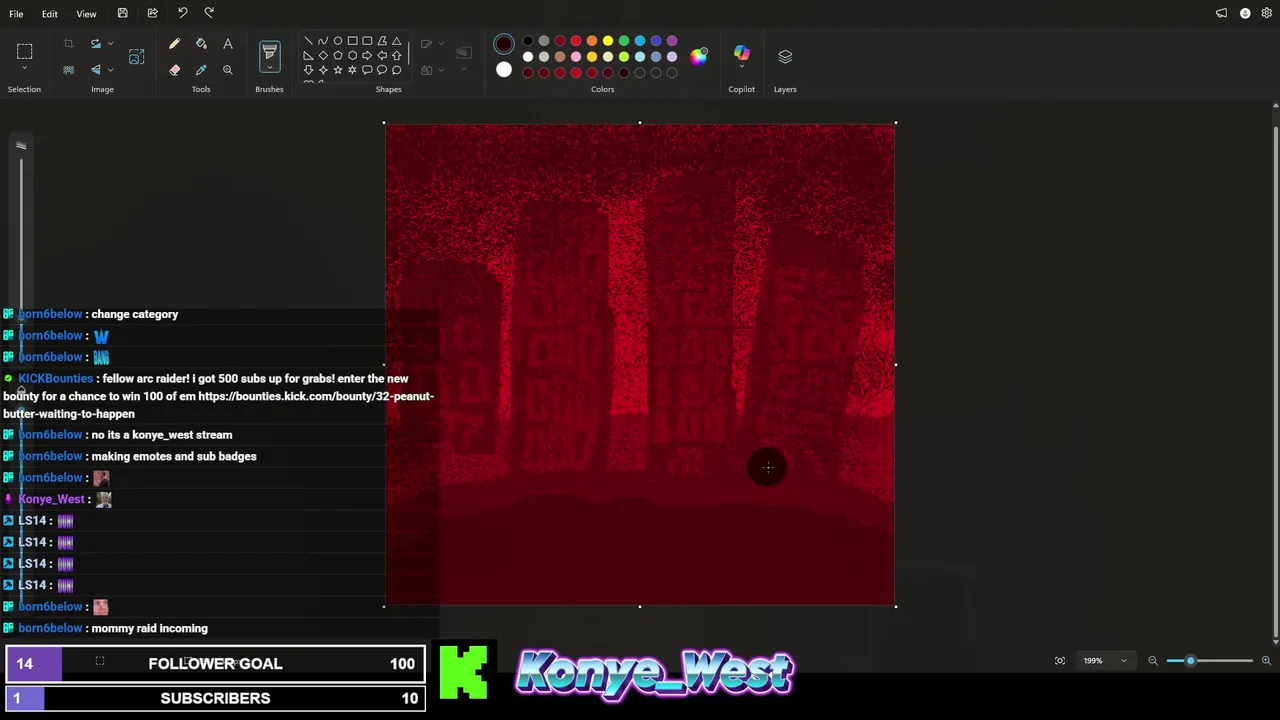The height and width of the screenshot is (720, 1280).
Task: Click the Konye_West username in chat
Action: point(51,500)
